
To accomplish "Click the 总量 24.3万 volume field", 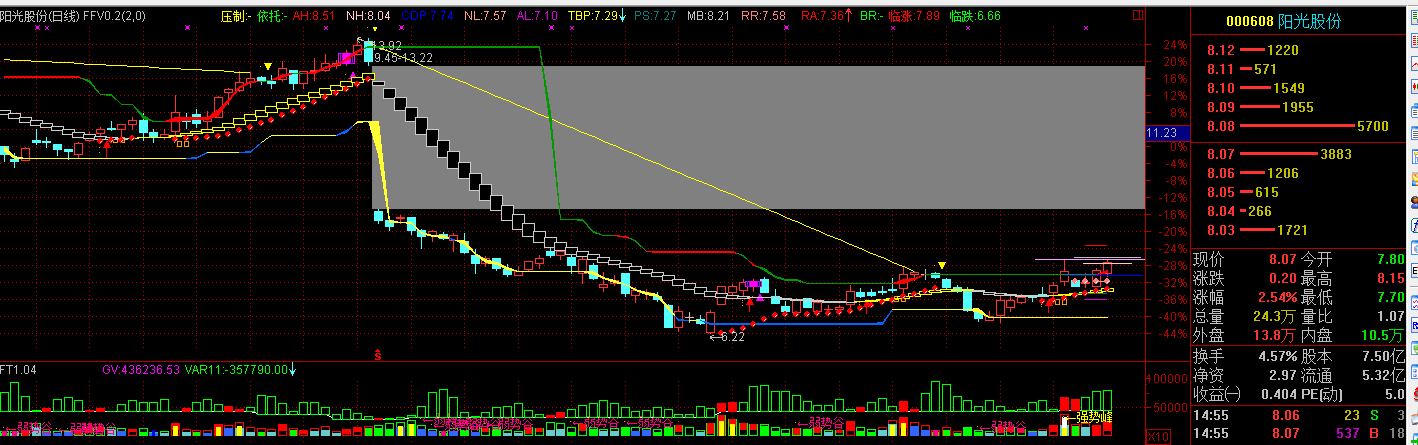I will pos(1245,317).
